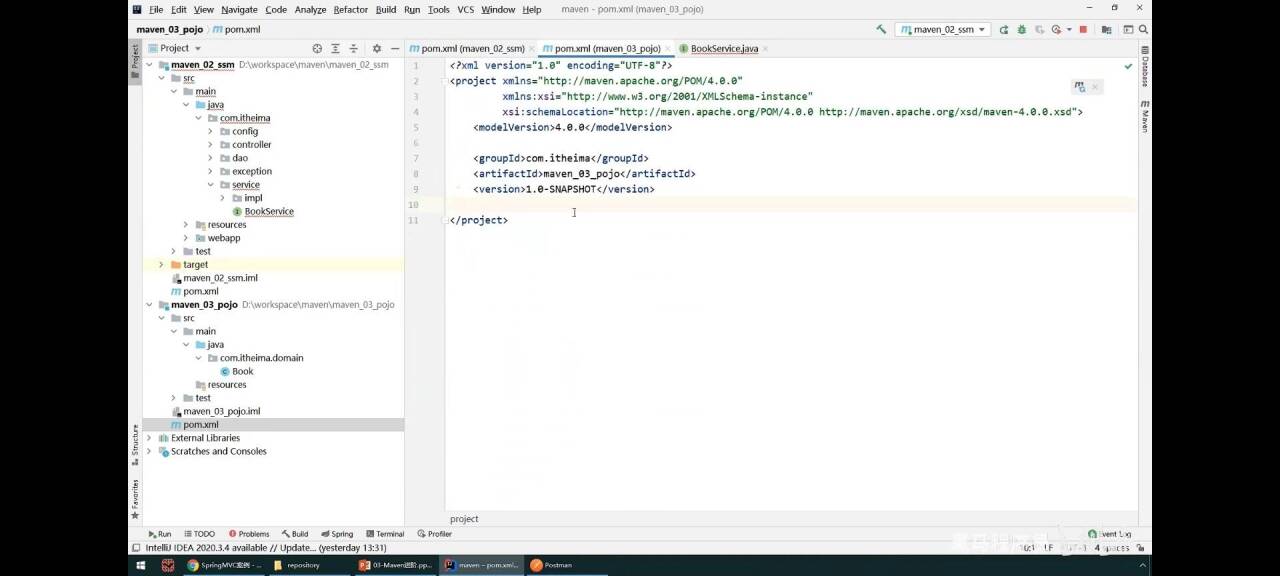The image size is (1280, 576).
Task: Click the maven_03_pojo breadcrumb in navigation bar
Action: tap(170, 29)
